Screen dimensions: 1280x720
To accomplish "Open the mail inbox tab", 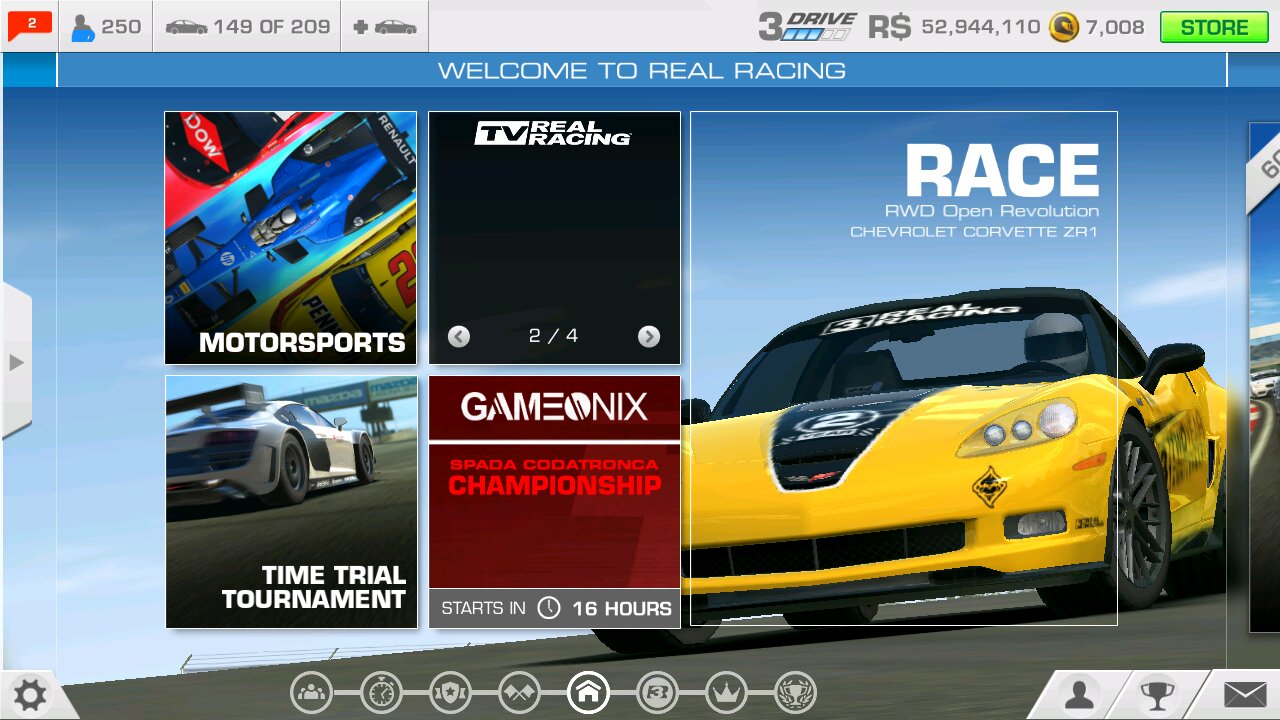I will (1244, 695).
